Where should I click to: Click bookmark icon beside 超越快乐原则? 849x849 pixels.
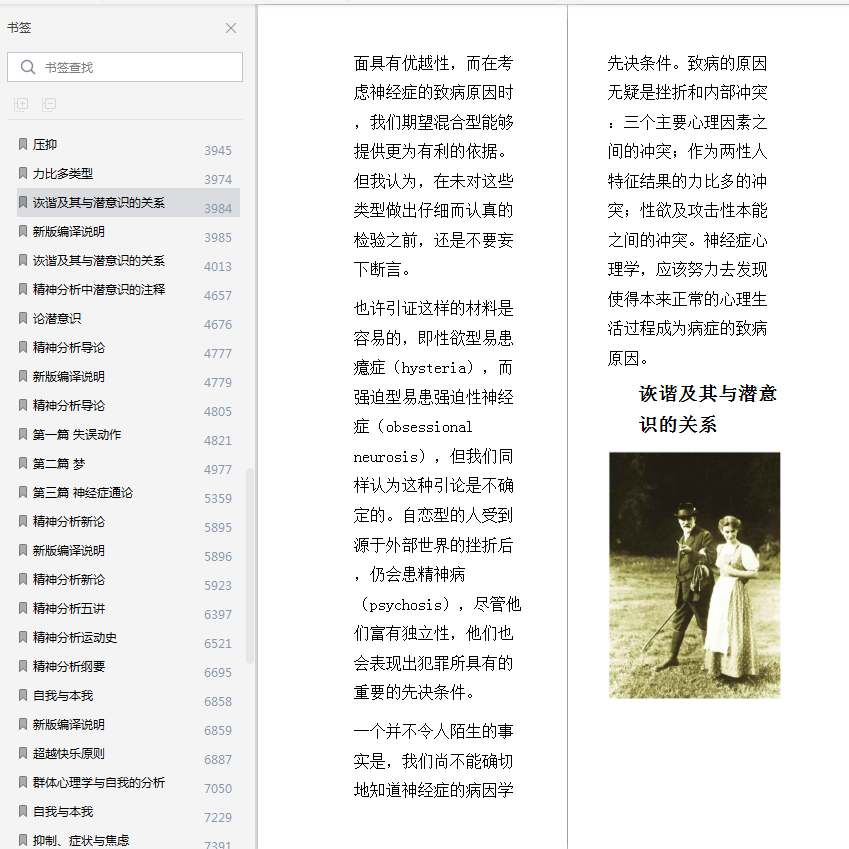23,753
